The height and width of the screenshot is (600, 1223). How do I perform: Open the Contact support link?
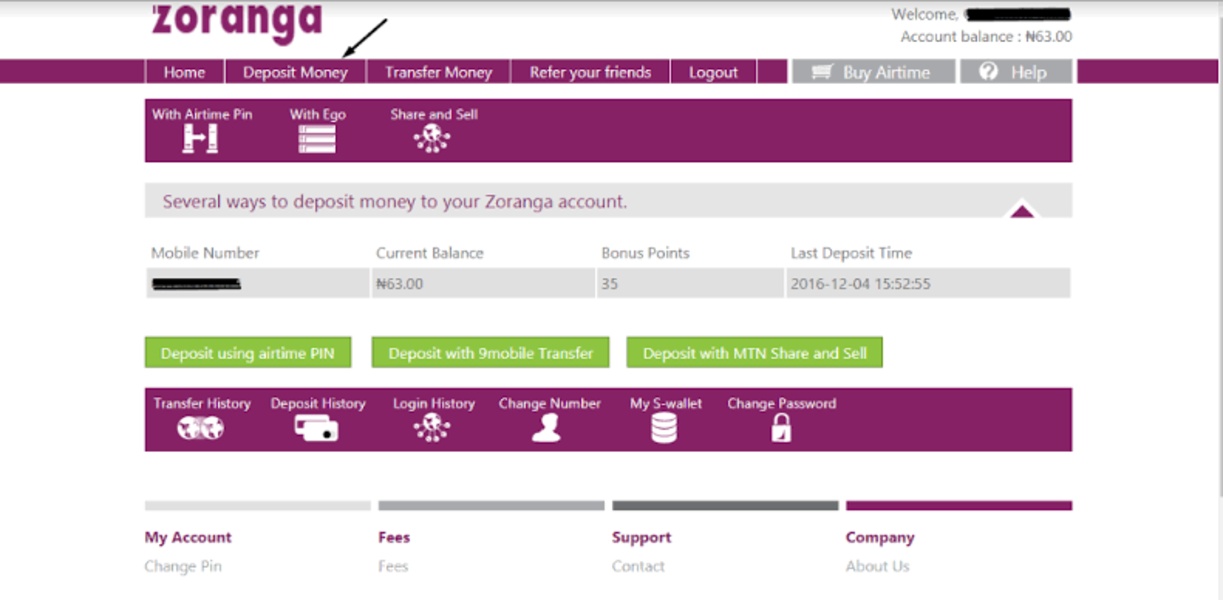click(x=638, y=566)
